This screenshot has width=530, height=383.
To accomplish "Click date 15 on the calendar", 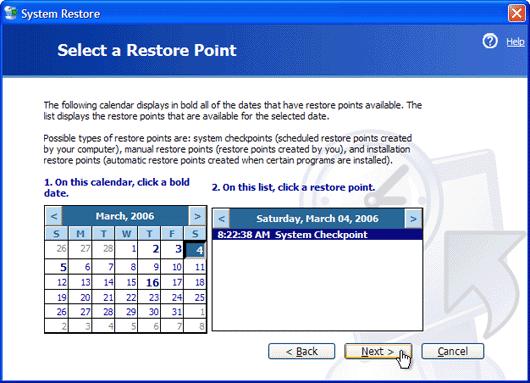I will tap(126, 283).
